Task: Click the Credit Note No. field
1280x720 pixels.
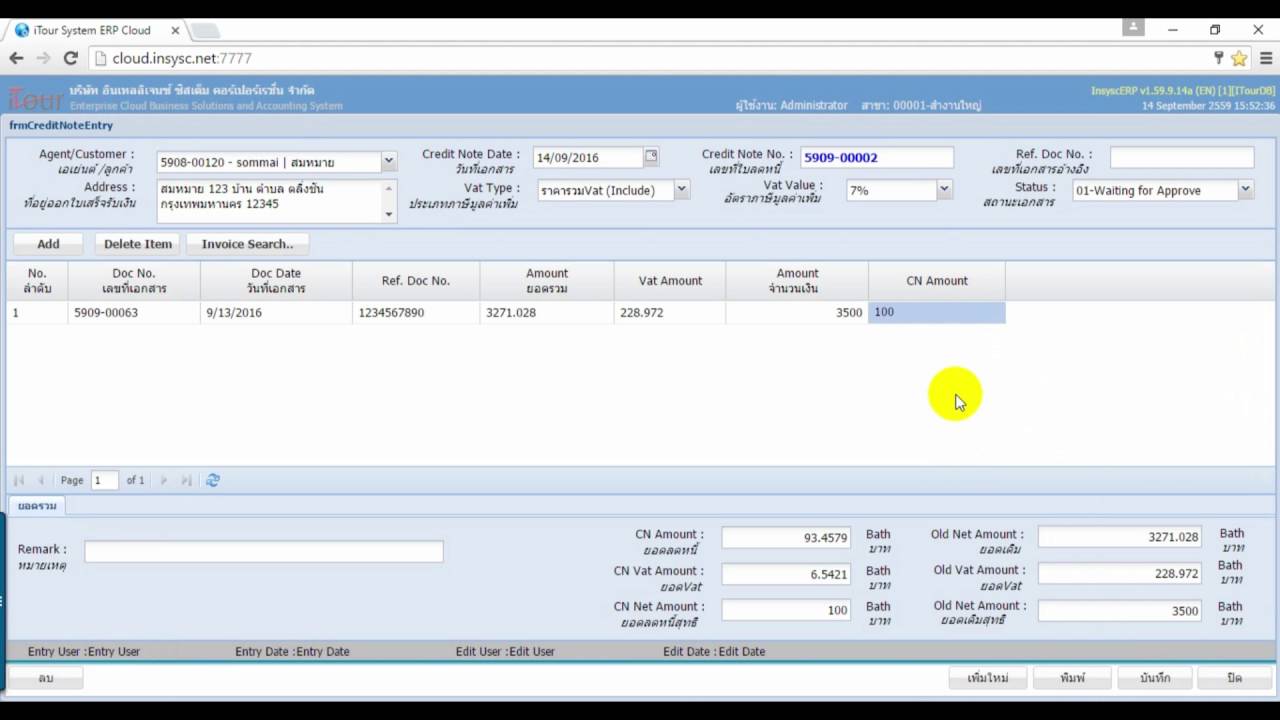Action: click(876, 157)
